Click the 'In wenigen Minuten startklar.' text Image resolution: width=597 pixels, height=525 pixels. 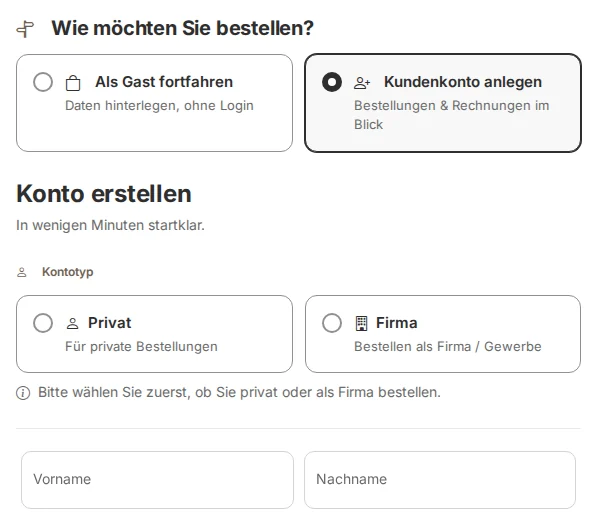point(110,225)
